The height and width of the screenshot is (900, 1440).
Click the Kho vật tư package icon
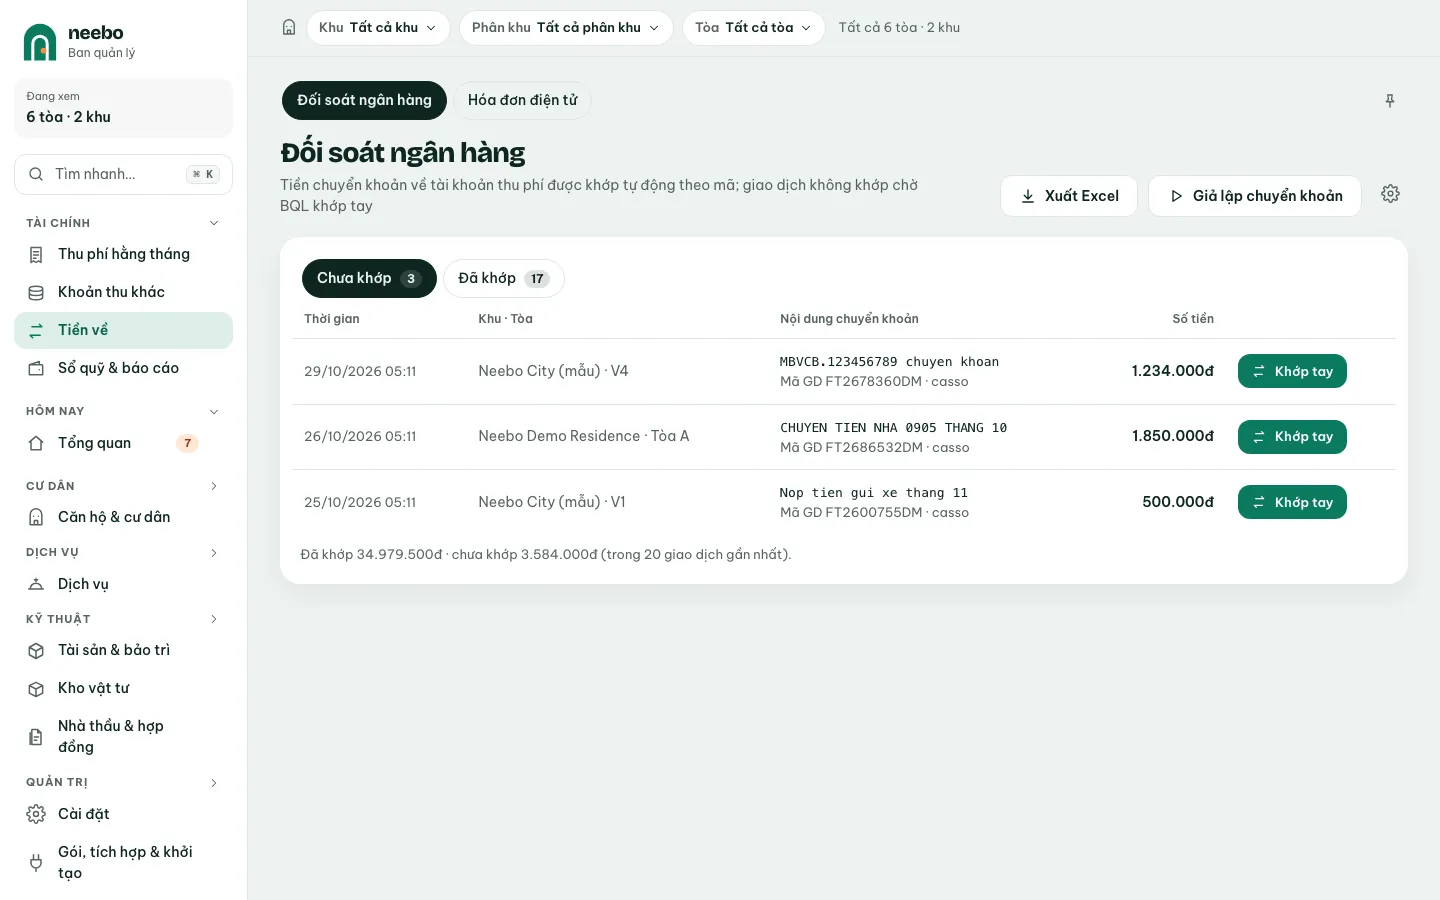(36, 689)
